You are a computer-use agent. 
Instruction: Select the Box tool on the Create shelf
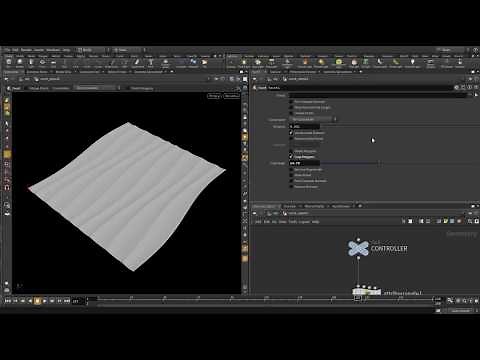(9, 62)
